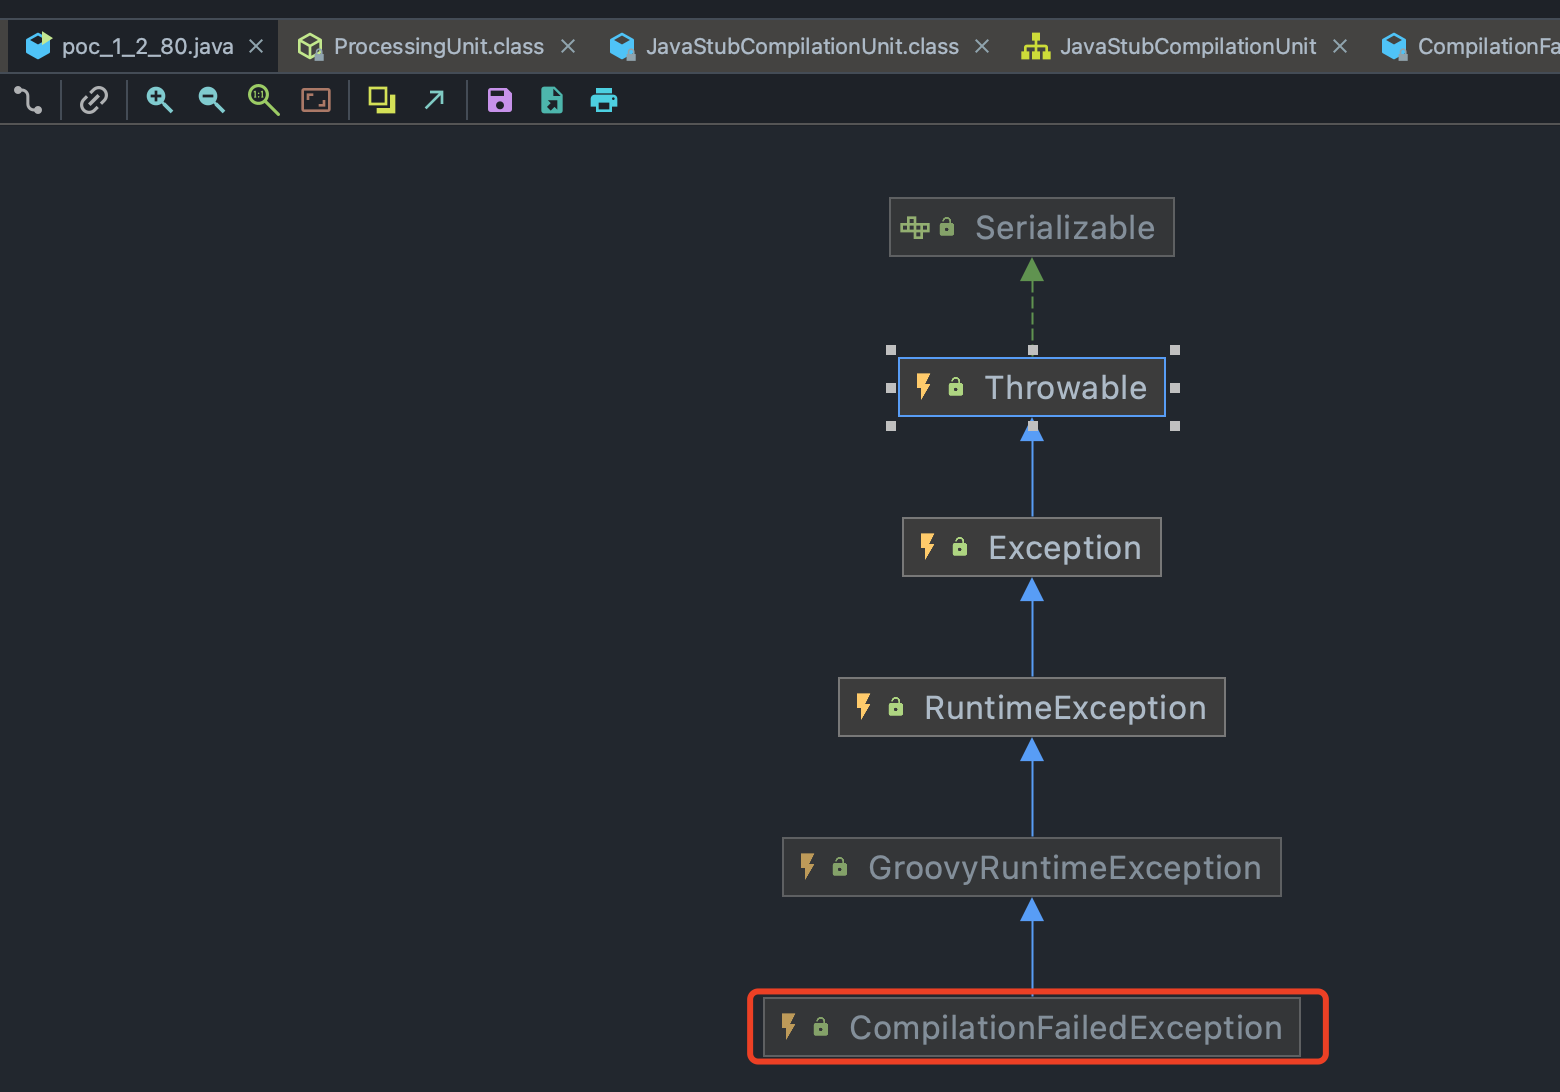Screen dimensions: 1560x1092
Task: Select the GroovyRuntimeException node
Action: click(1032, 867)
